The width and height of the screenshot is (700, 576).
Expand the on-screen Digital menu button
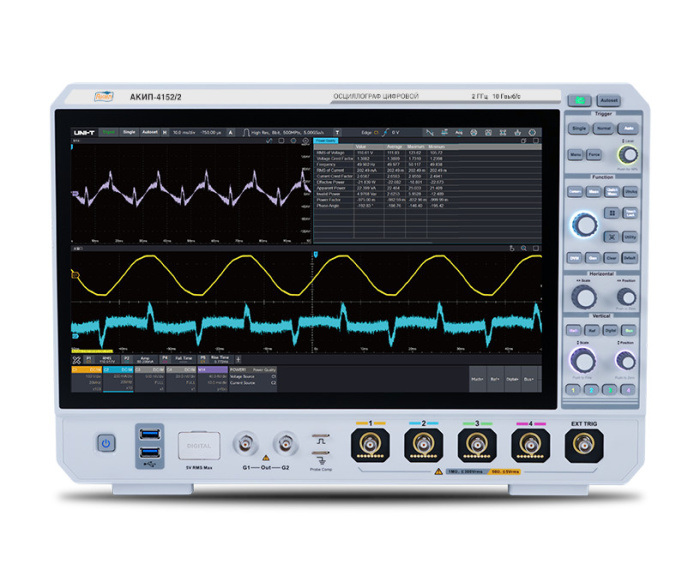tap(512, 379)
